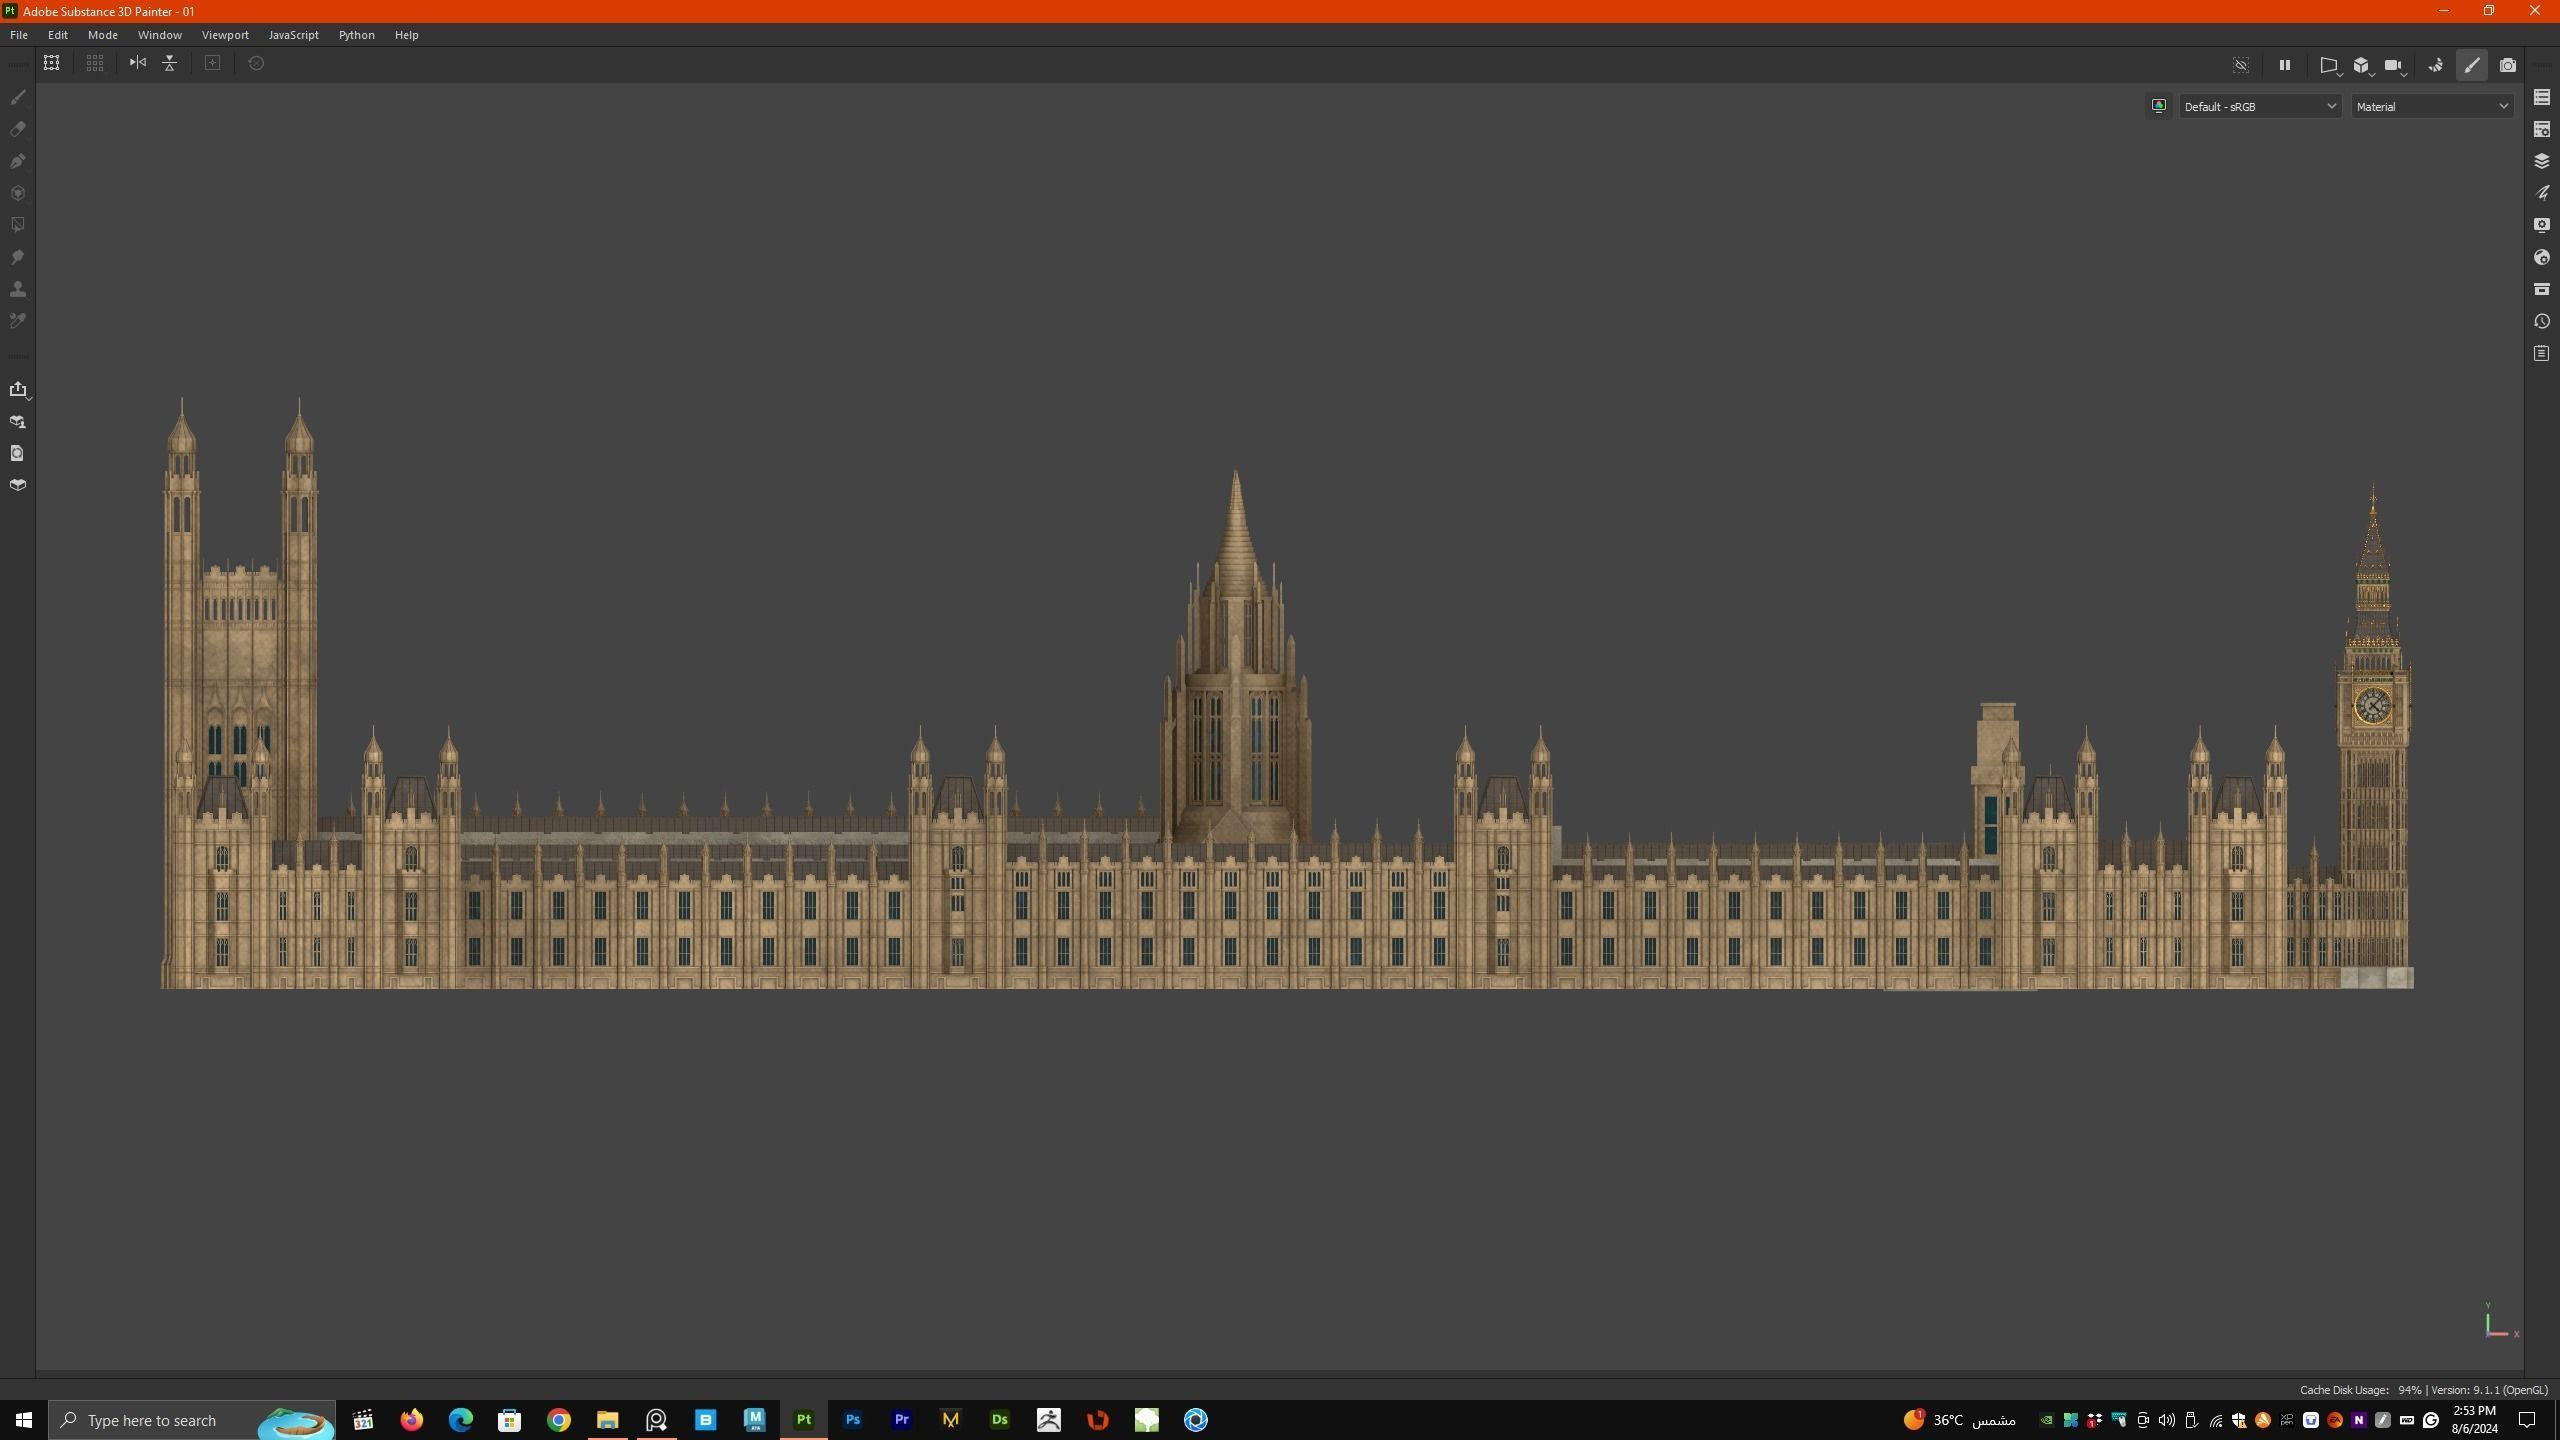Open Google Chrome from the taskbar
Image resolution: width=2560 pixels, height=1440 pixels.
click(x=559, y=1420)
